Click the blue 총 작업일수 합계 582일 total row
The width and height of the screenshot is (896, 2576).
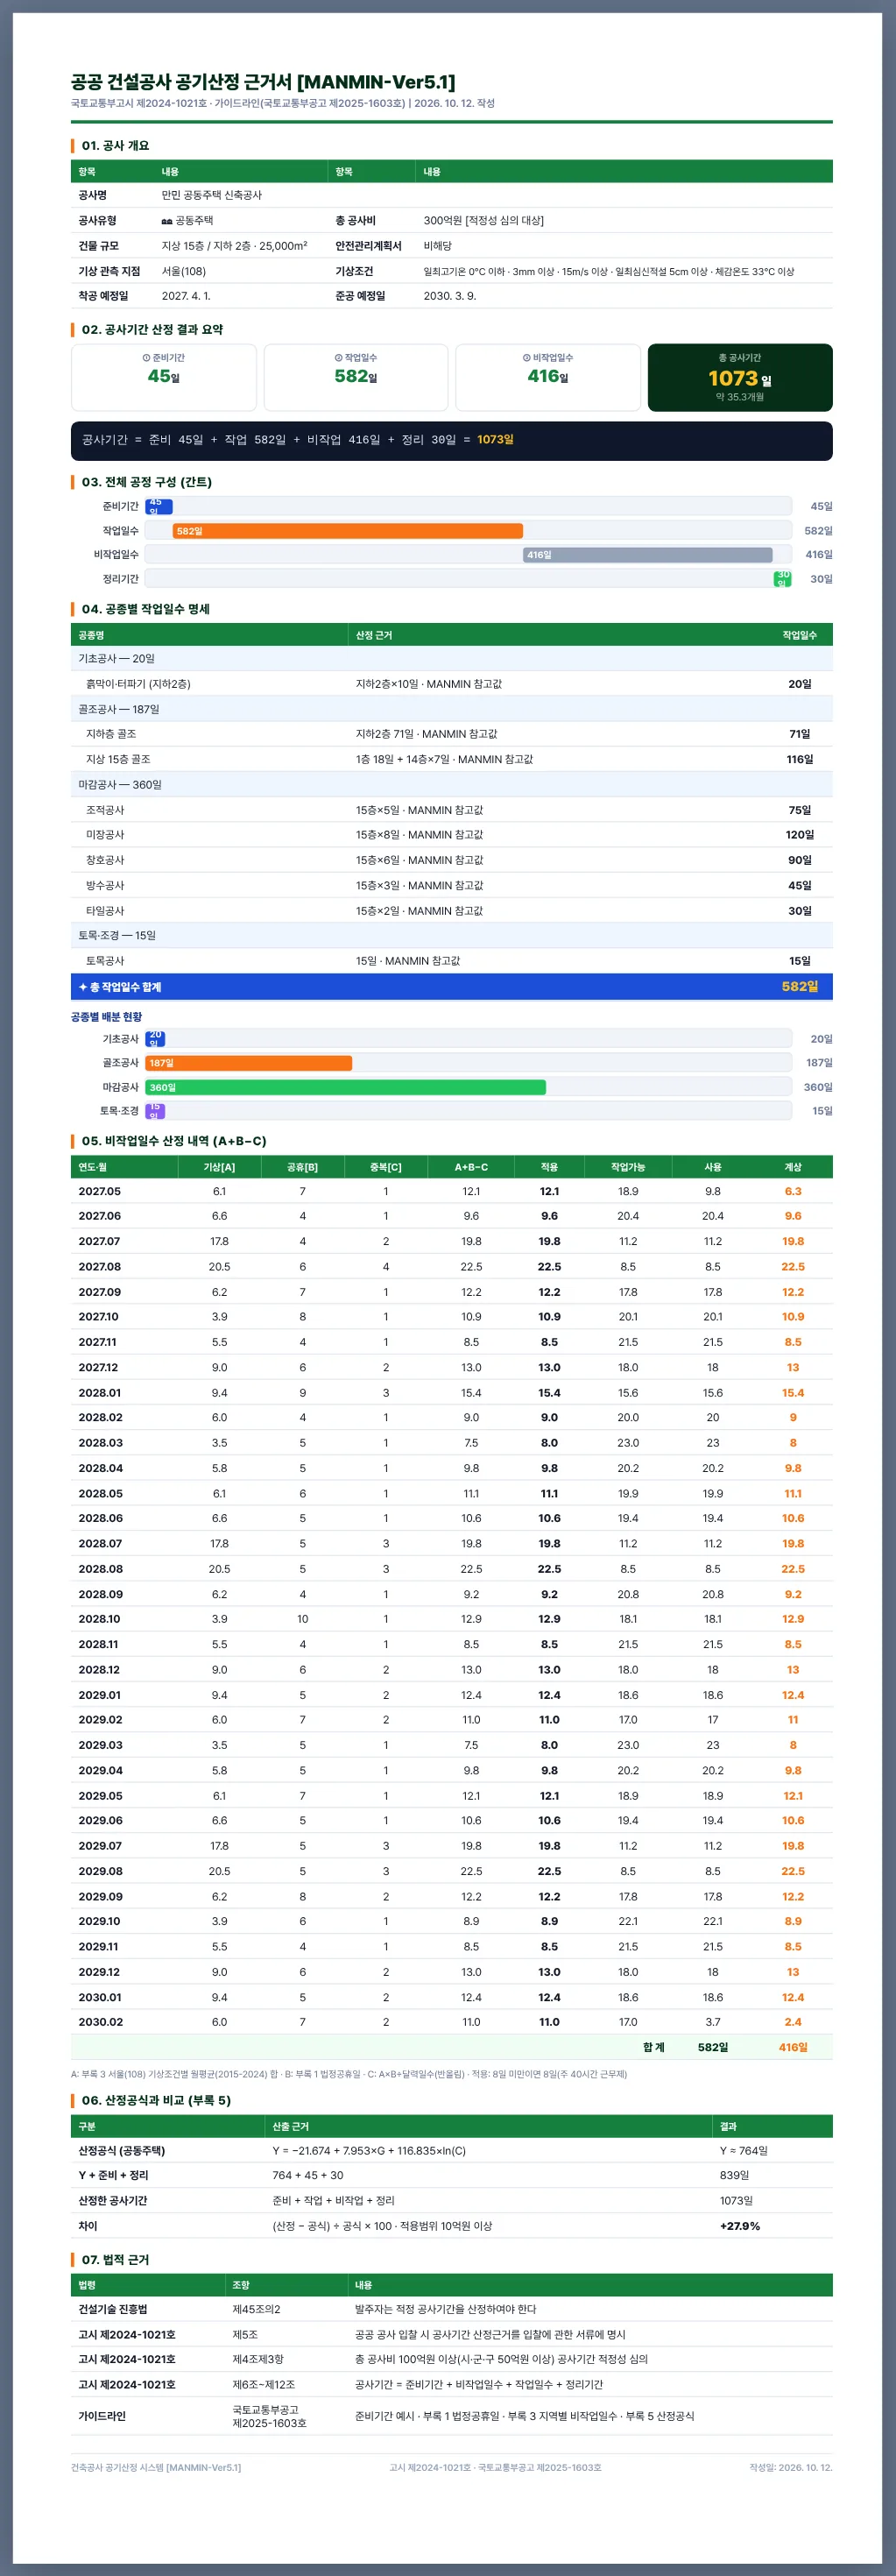coord(452,987)
